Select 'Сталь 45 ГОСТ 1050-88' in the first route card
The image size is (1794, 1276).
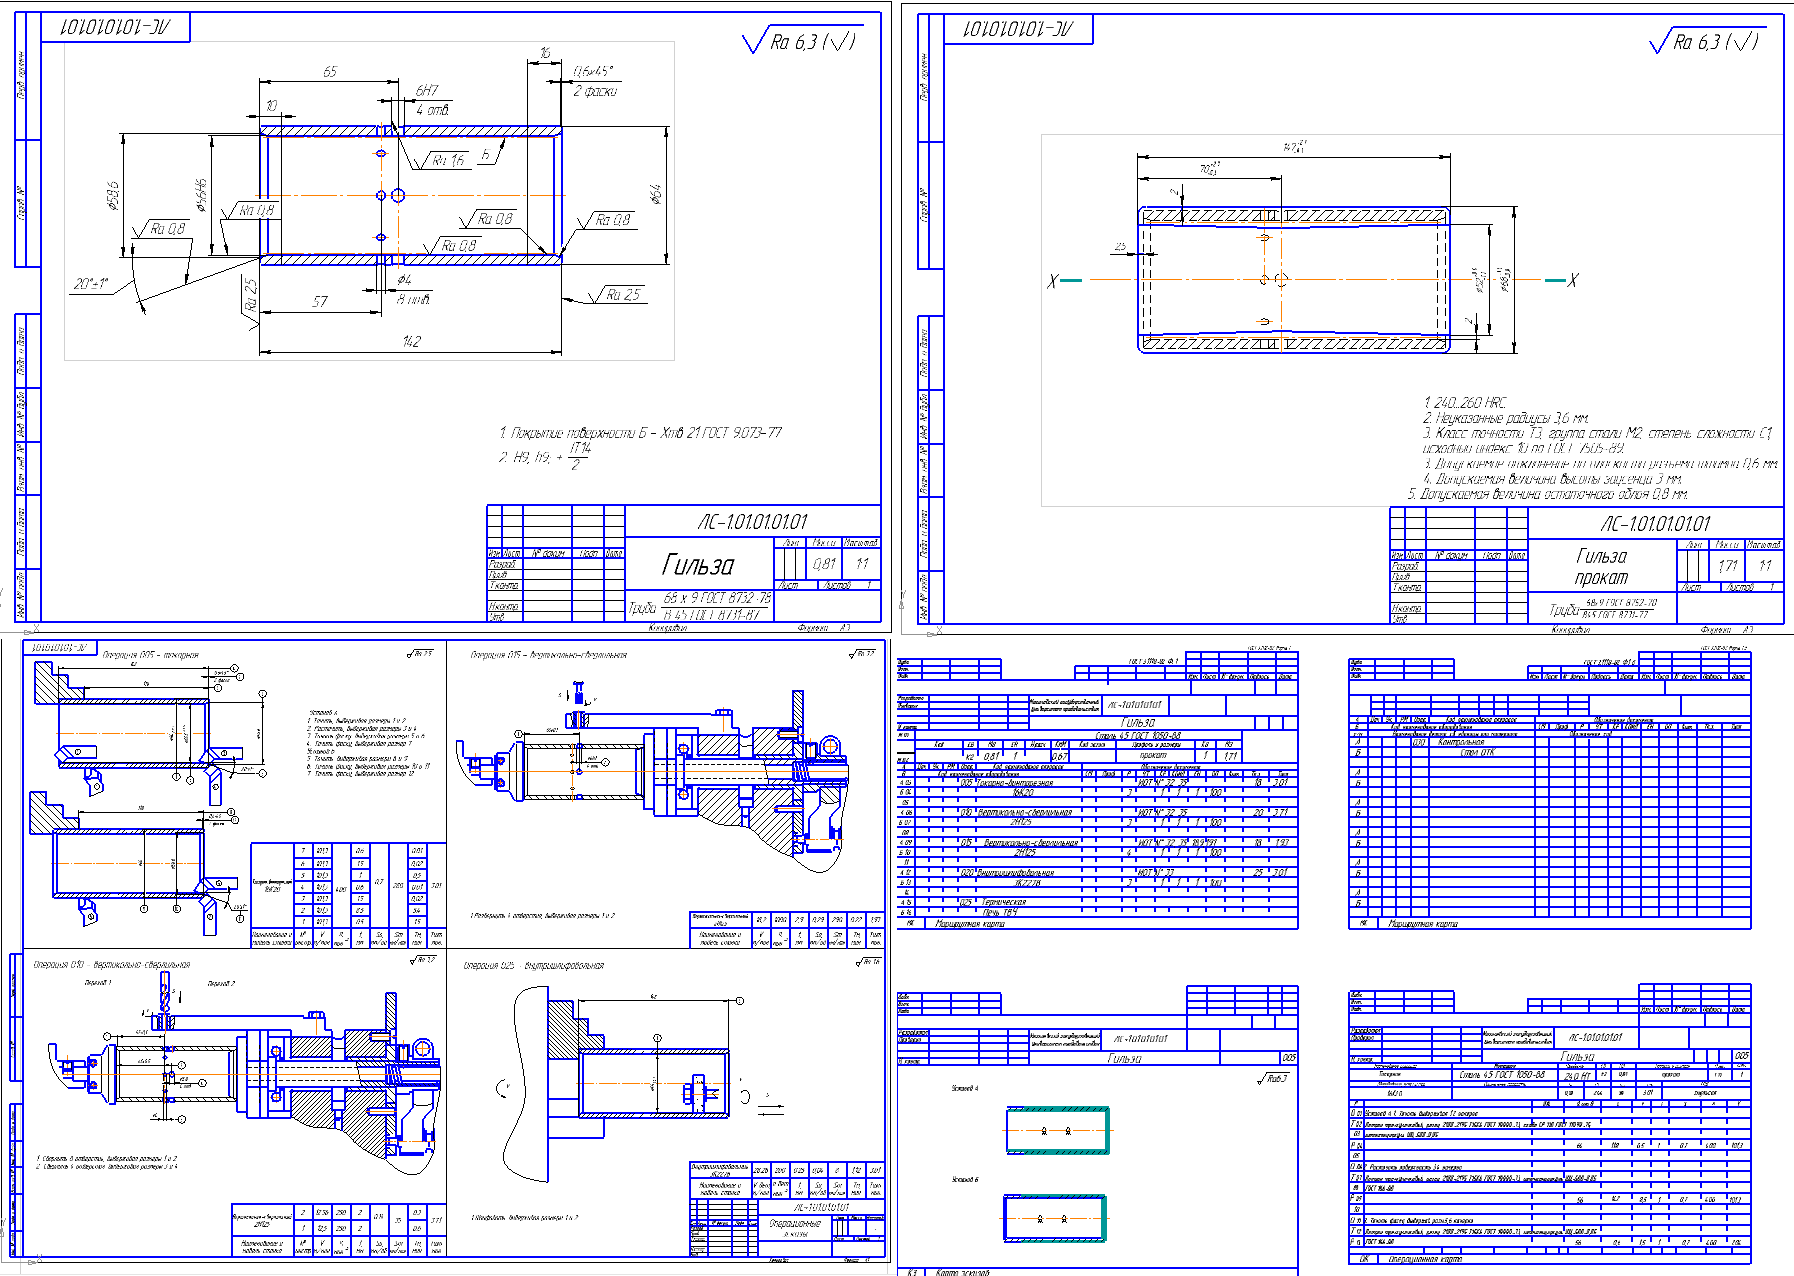click(x=1138, y=735)
